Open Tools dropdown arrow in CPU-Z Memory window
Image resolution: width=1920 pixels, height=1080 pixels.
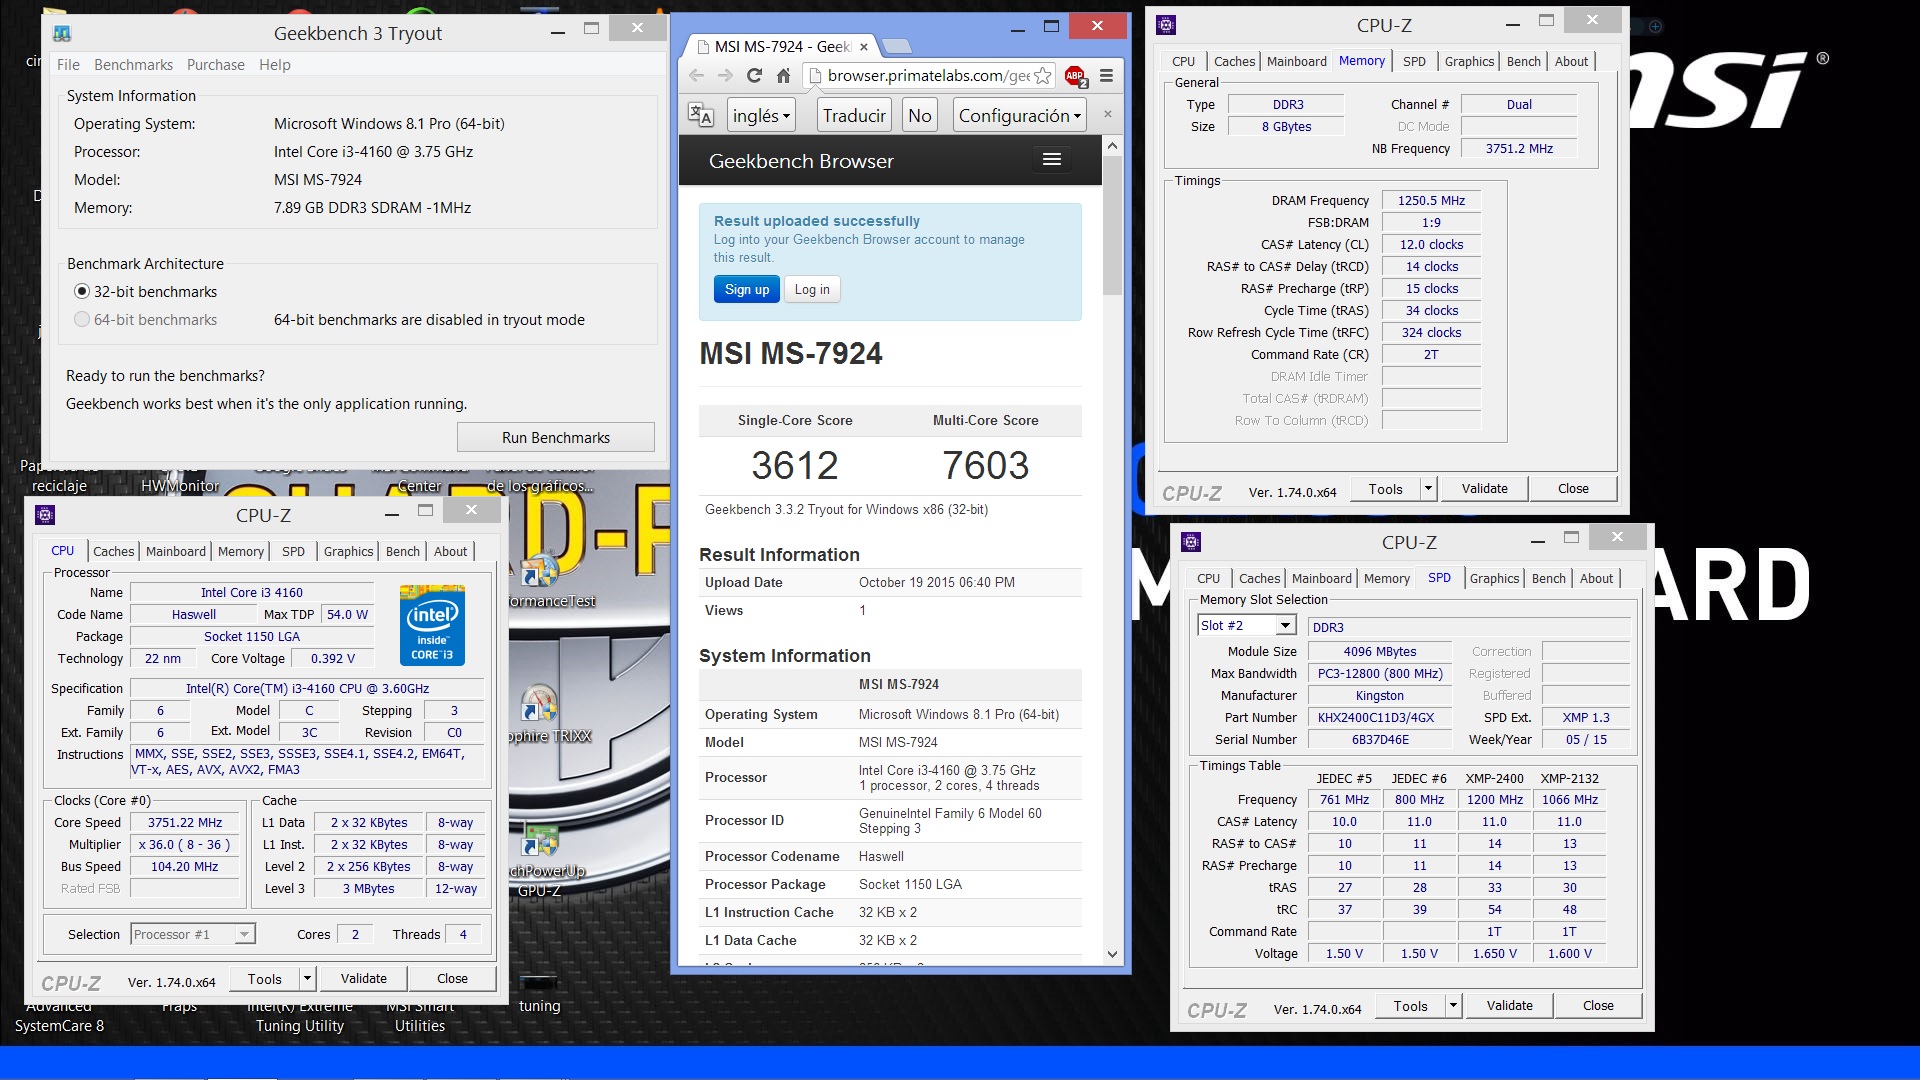click(x=1429, y=489)
